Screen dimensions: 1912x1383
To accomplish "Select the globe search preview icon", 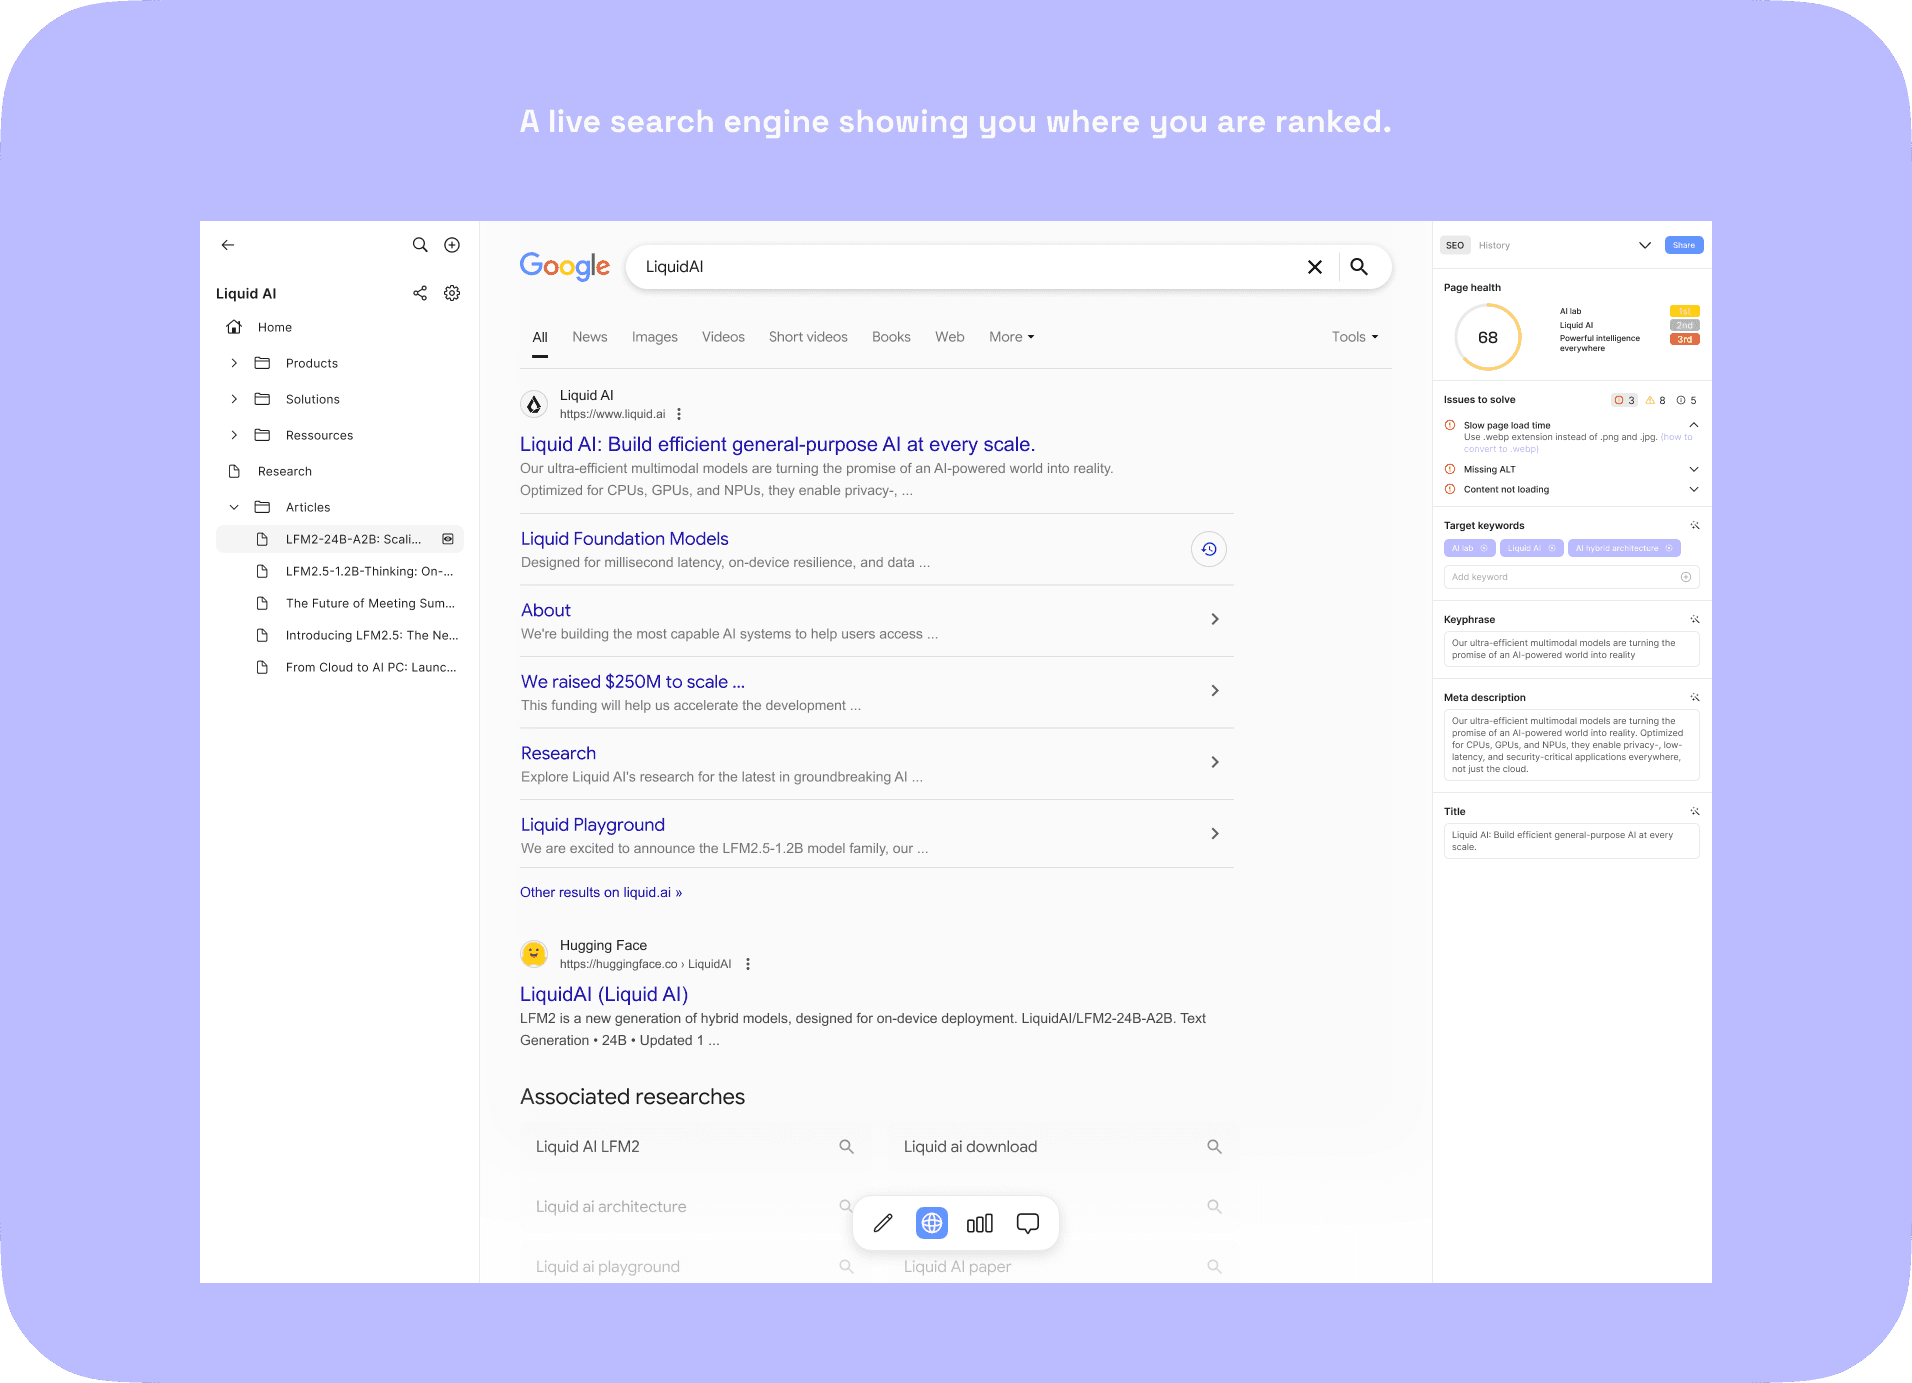I will point(932,1223).
